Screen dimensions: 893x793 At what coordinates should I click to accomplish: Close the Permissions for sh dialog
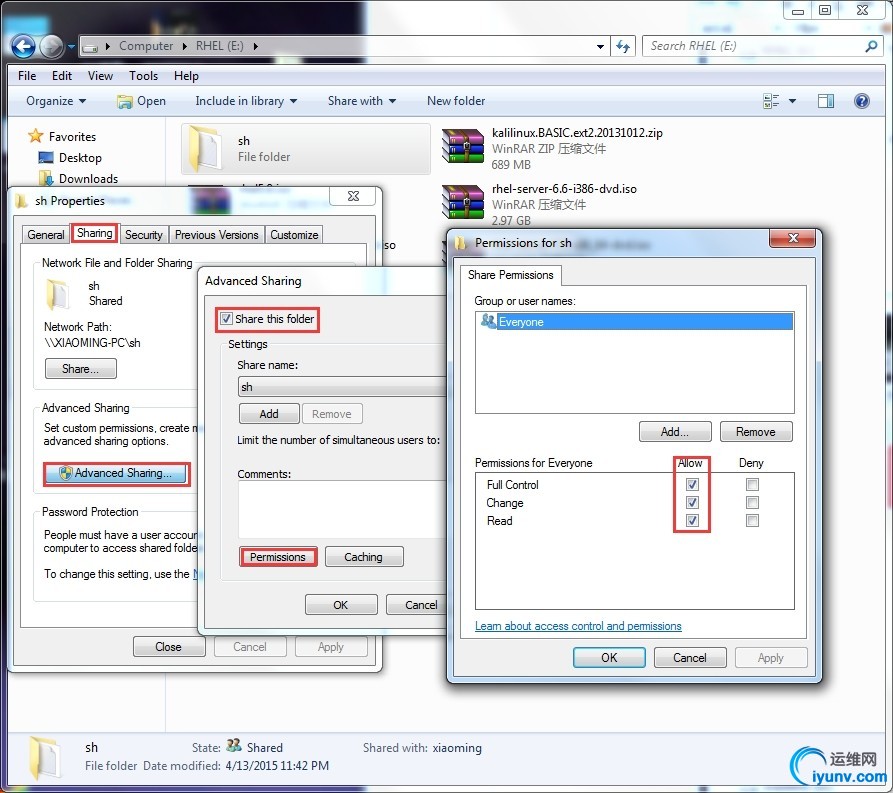point(793,238)
